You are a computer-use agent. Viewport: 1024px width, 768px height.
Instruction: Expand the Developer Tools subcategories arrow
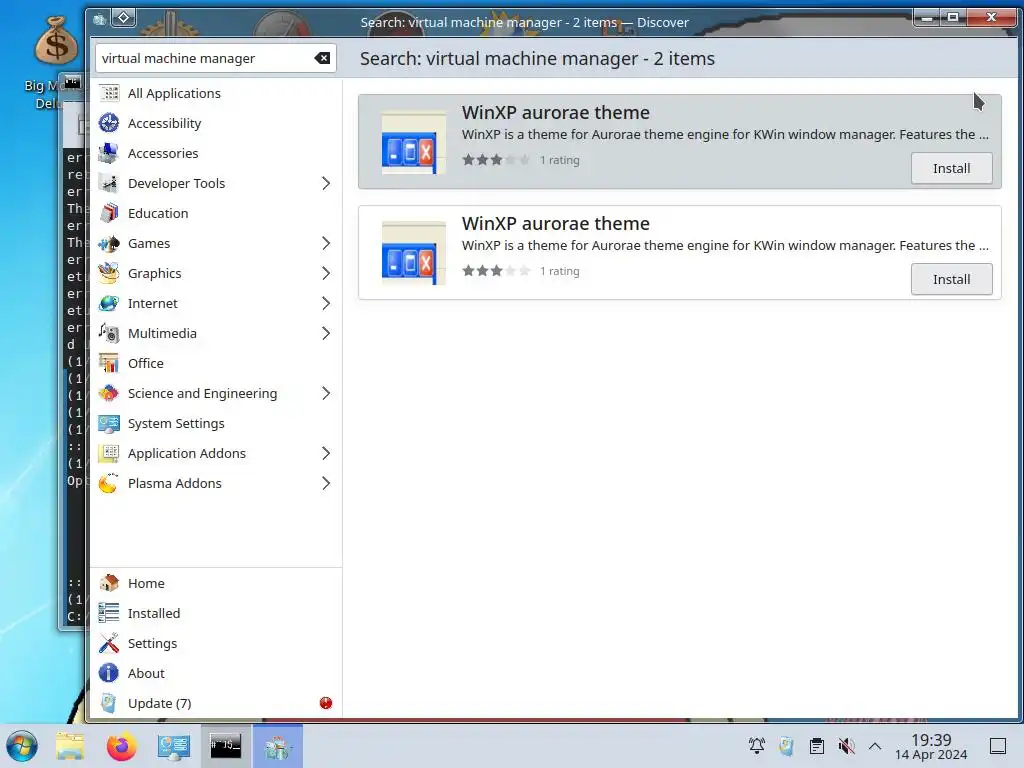[325, 184]
